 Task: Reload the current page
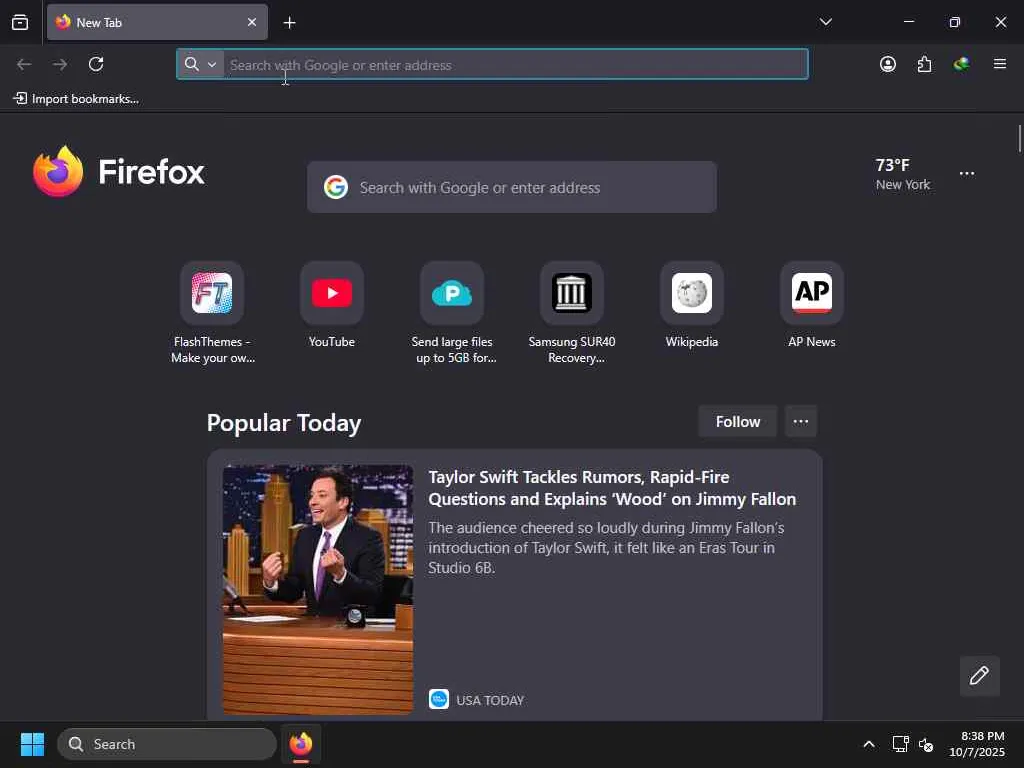pyautogui.click(x=96, y=64)
